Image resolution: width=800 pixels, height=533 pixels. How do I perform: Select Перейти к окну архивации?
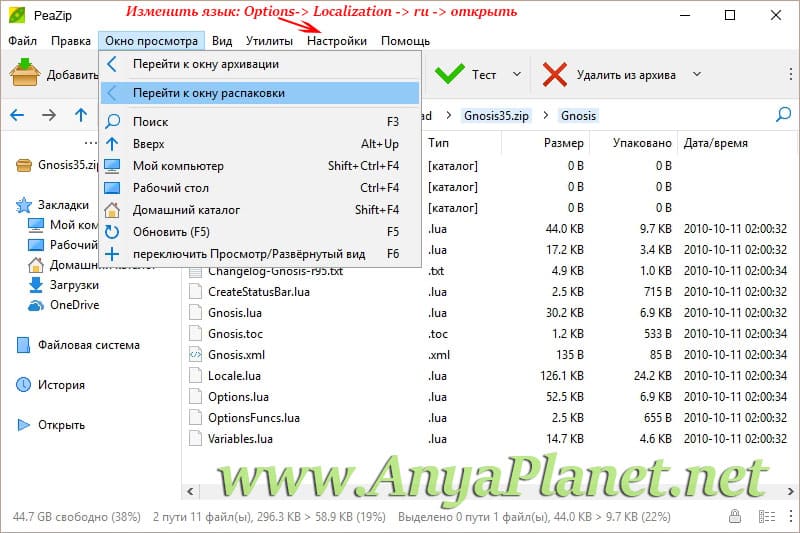[x=260, y=64]
